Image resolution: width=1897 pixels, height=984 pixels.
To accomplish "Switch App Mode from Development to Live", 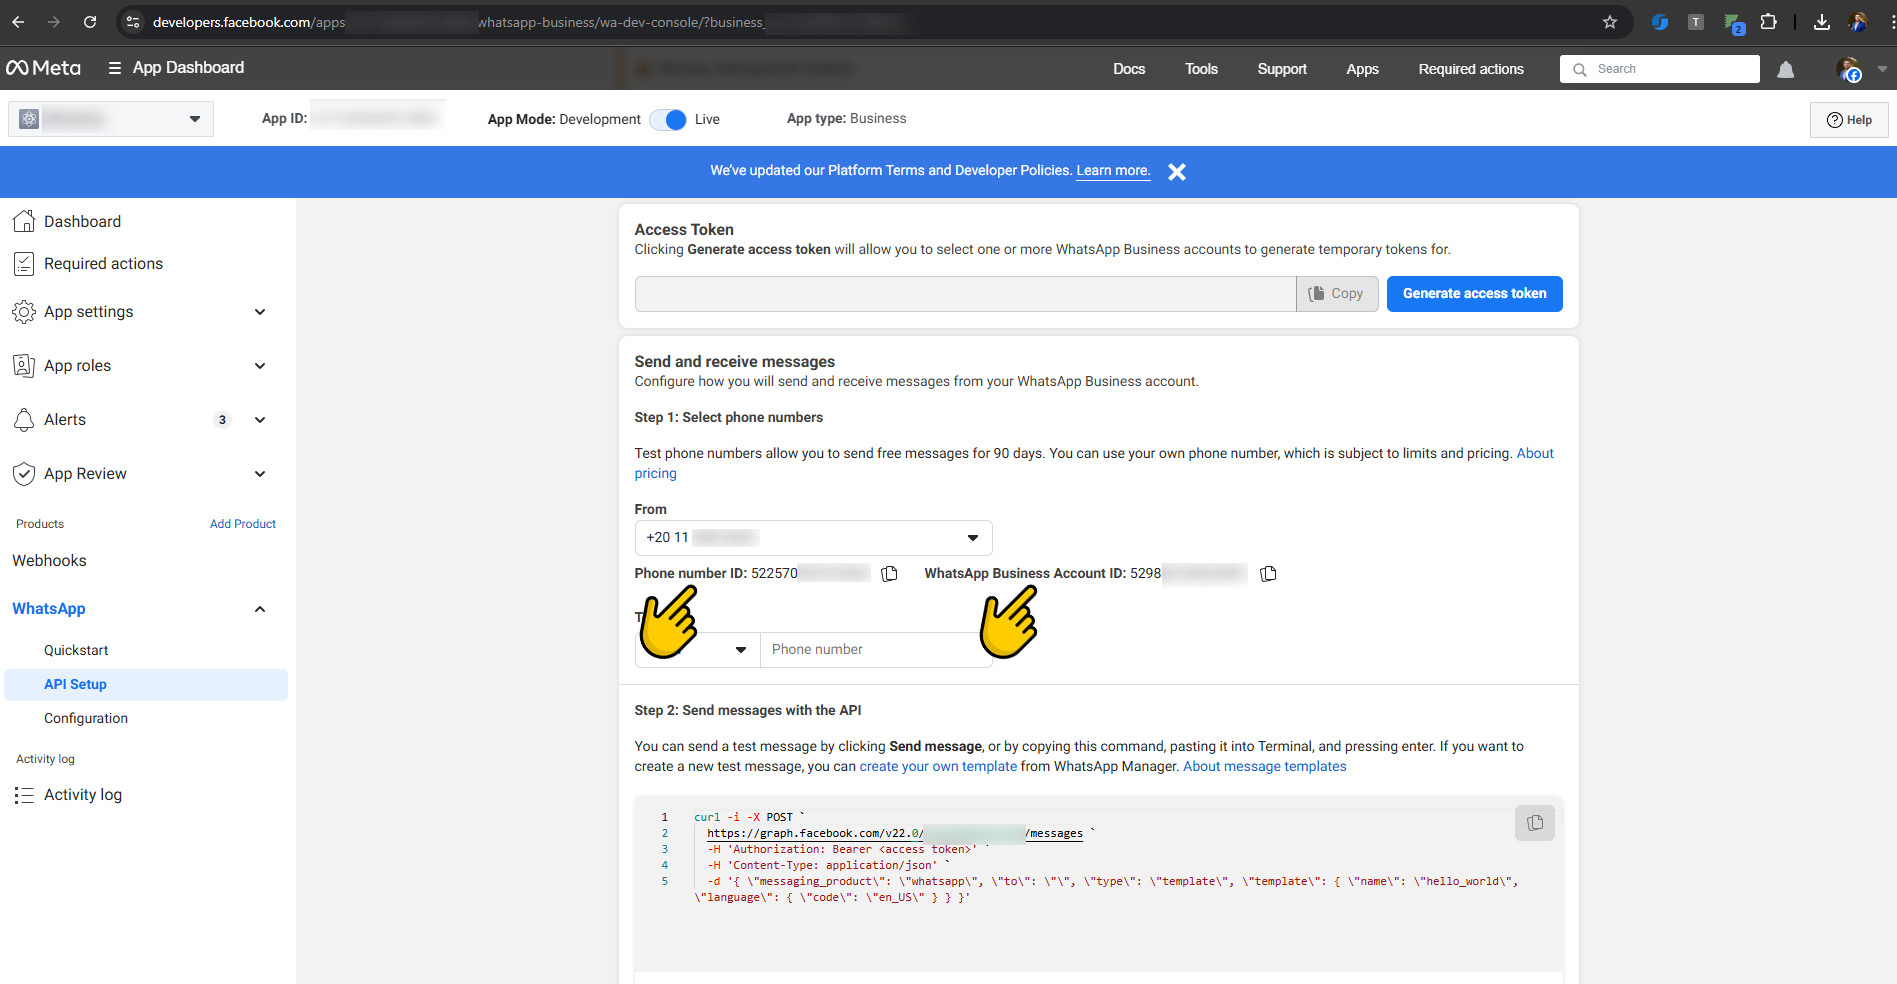I will coord(668,119).
